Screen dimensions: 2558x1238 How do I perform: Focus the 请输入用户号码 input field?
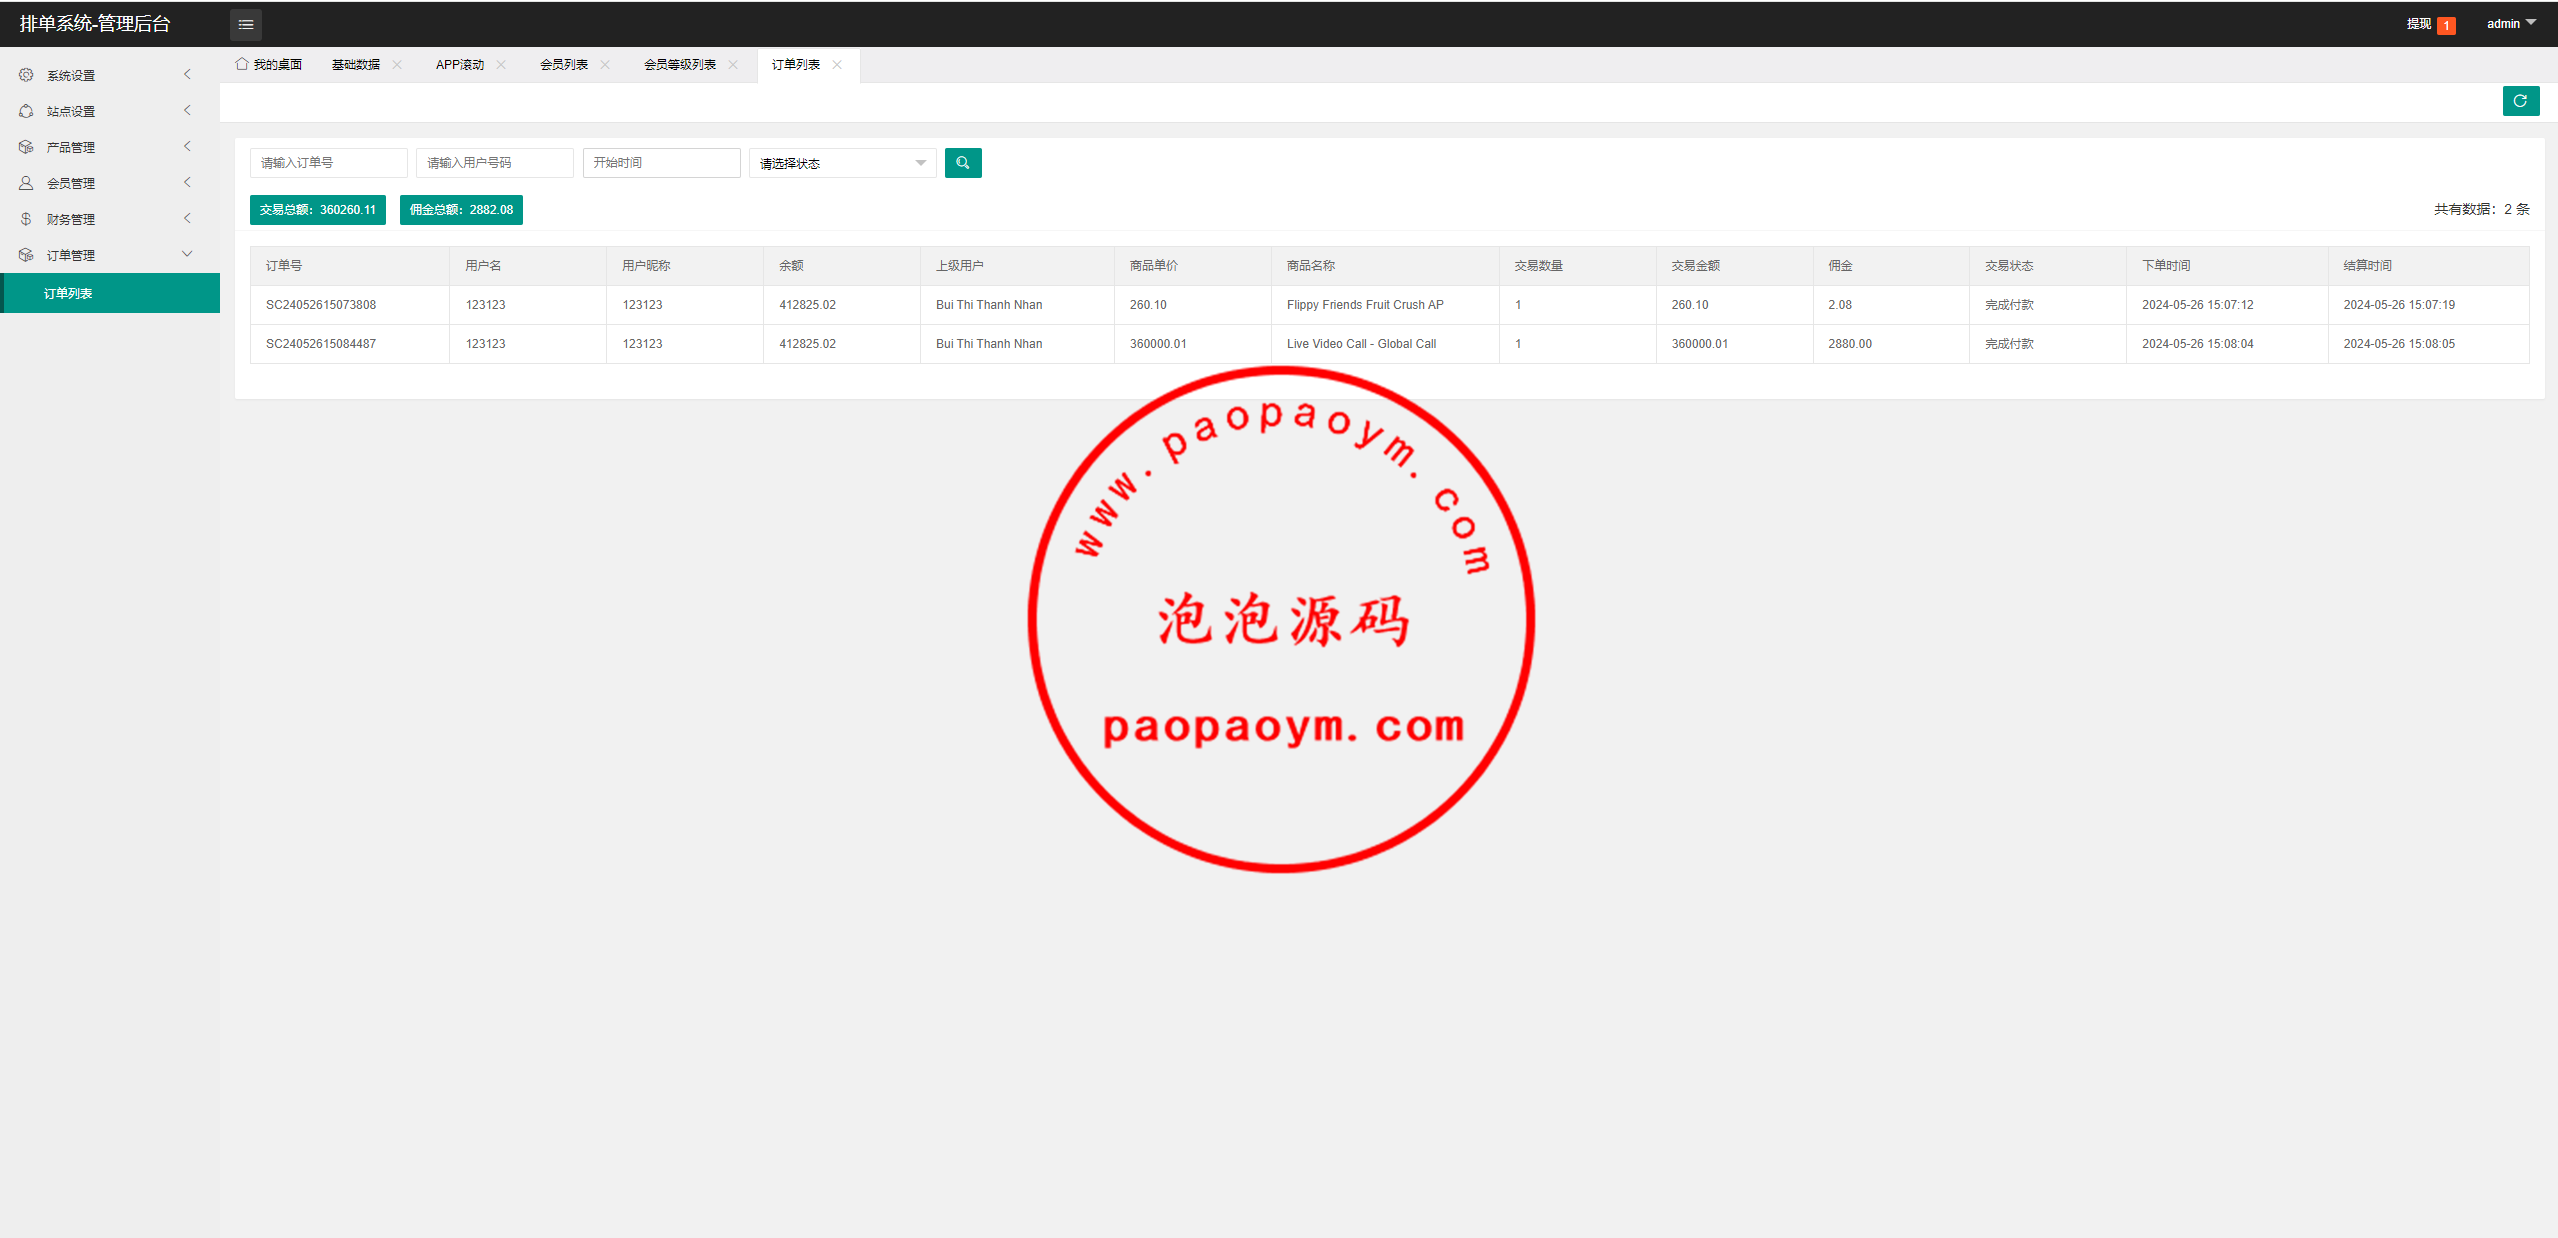pyautogui.click(x=495, y=163)
